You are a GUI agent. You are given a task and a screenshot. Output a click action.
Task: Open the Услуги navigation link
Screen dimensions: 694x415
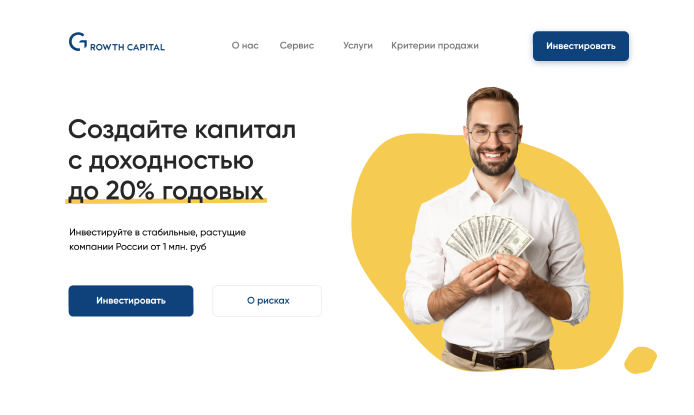point(358,46)
